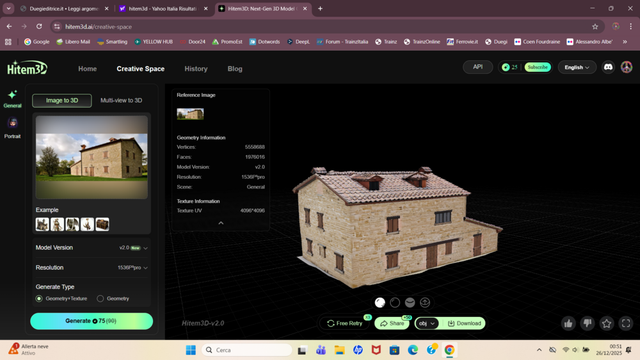
Task: Open the Discord icon in header
Action: [608, 67]
